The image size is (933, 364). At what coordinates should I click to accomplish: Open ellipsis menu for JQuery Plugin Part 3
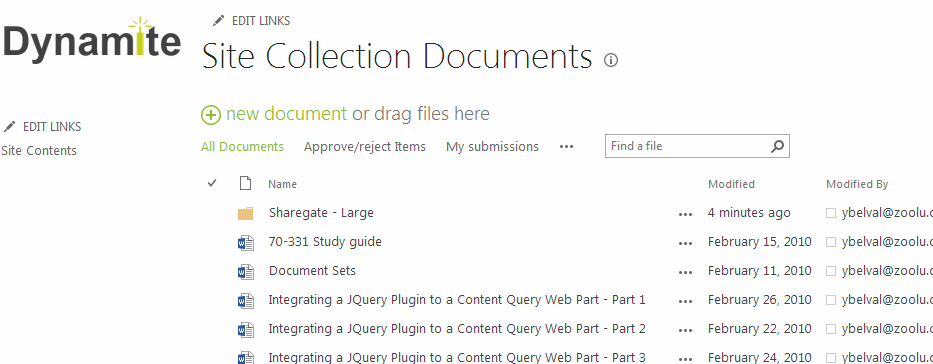685,359
